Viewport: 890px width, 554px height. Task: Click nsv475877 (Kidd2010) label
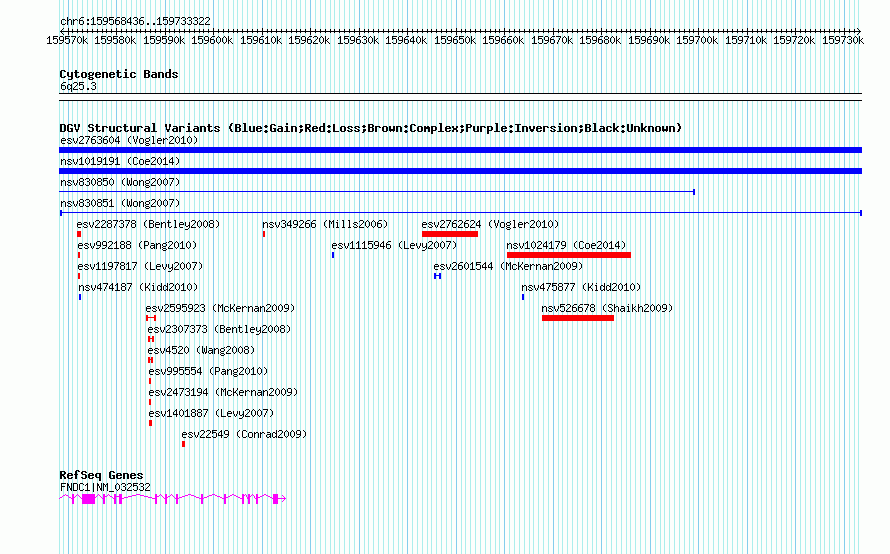tap(581, 287)
